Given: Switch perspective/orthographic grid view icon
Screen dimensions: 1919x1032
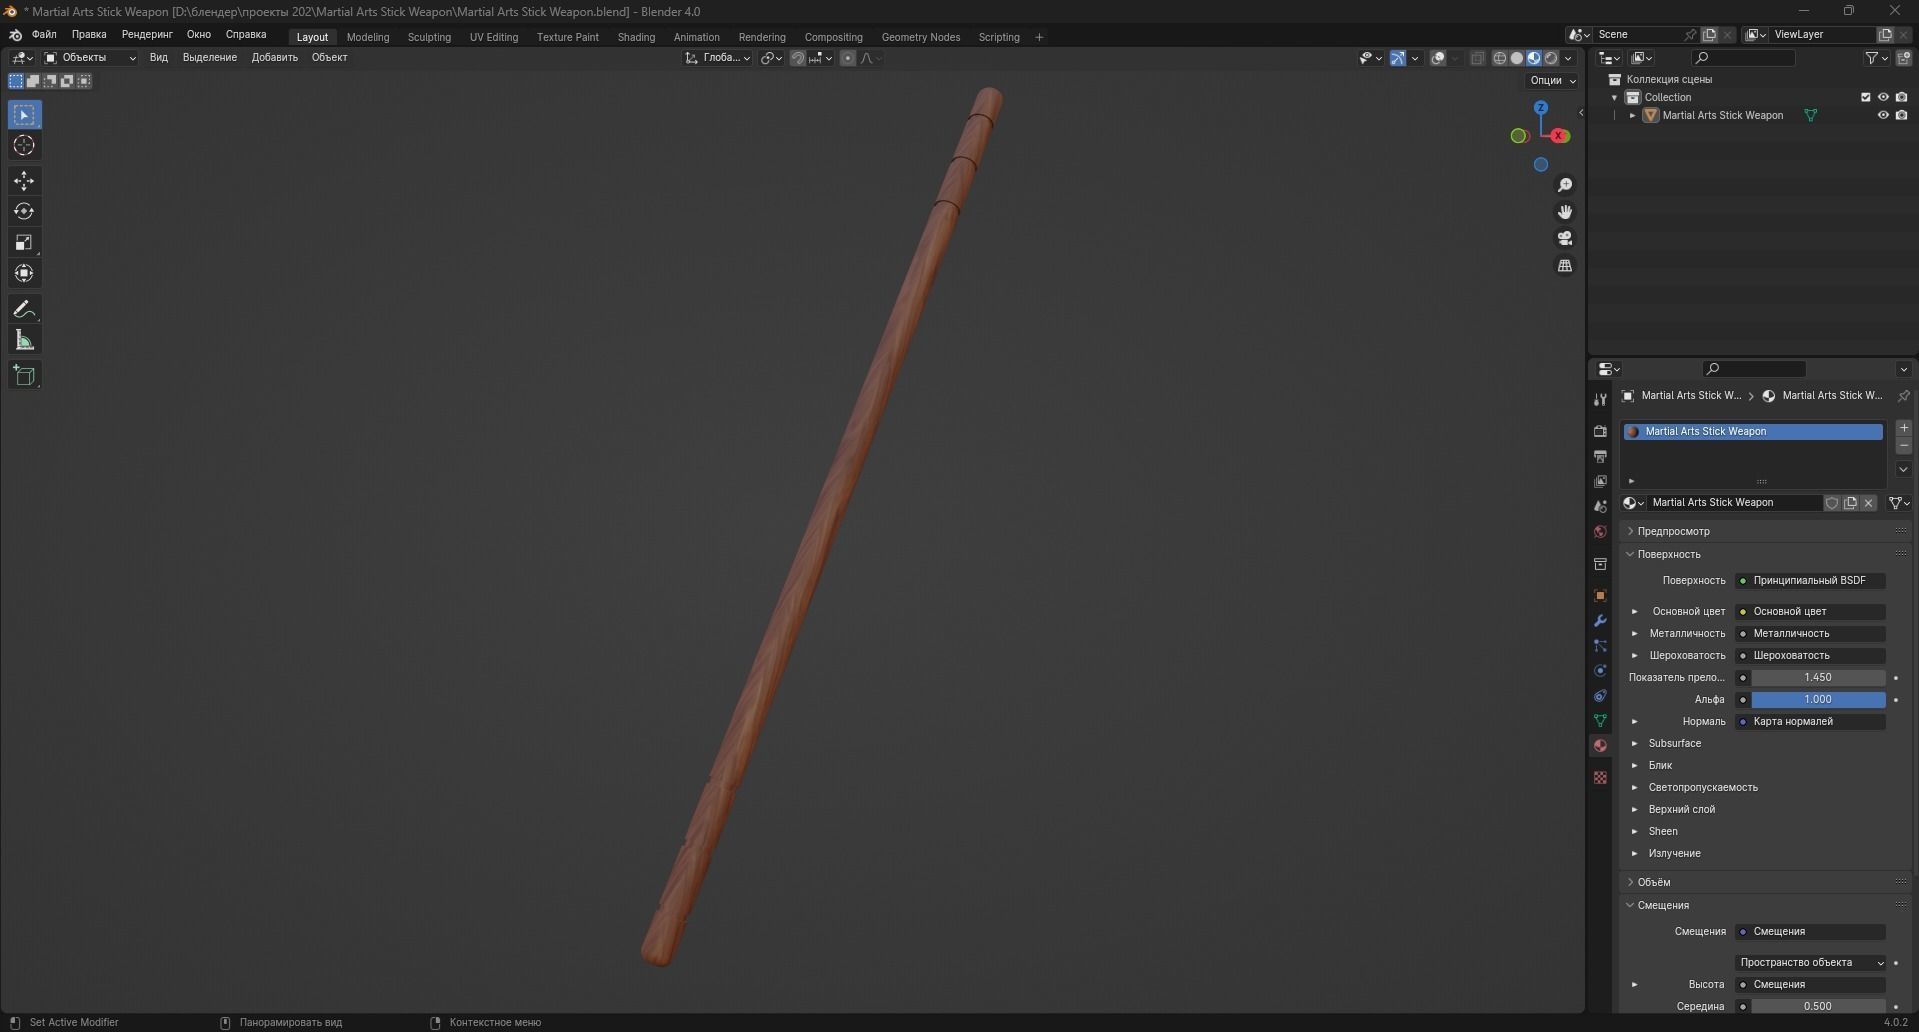Looking at the screenshot, I should click(x=1565, y=265).
